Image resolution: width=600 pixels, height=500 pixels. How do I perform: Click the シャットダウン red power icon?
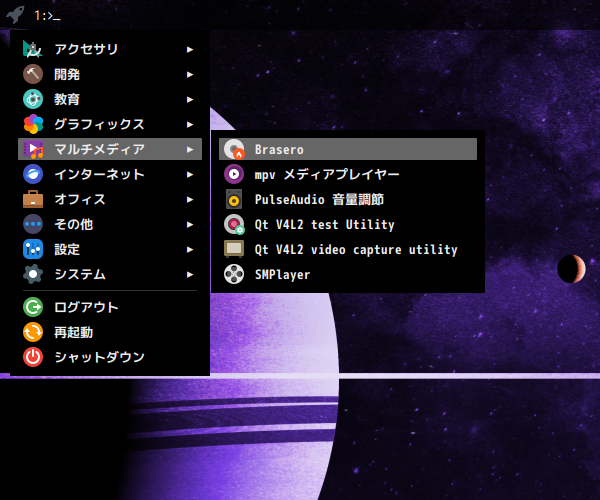(x=33, y=357)
